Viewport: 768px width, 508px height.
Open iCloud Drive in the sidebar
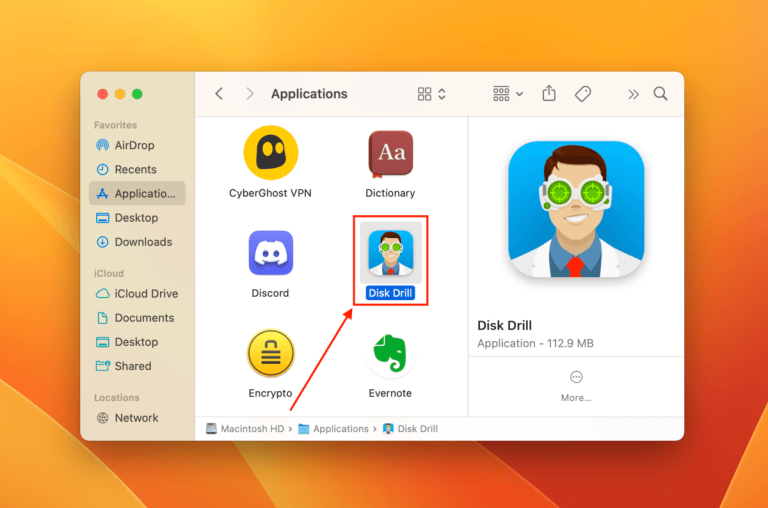146,294
